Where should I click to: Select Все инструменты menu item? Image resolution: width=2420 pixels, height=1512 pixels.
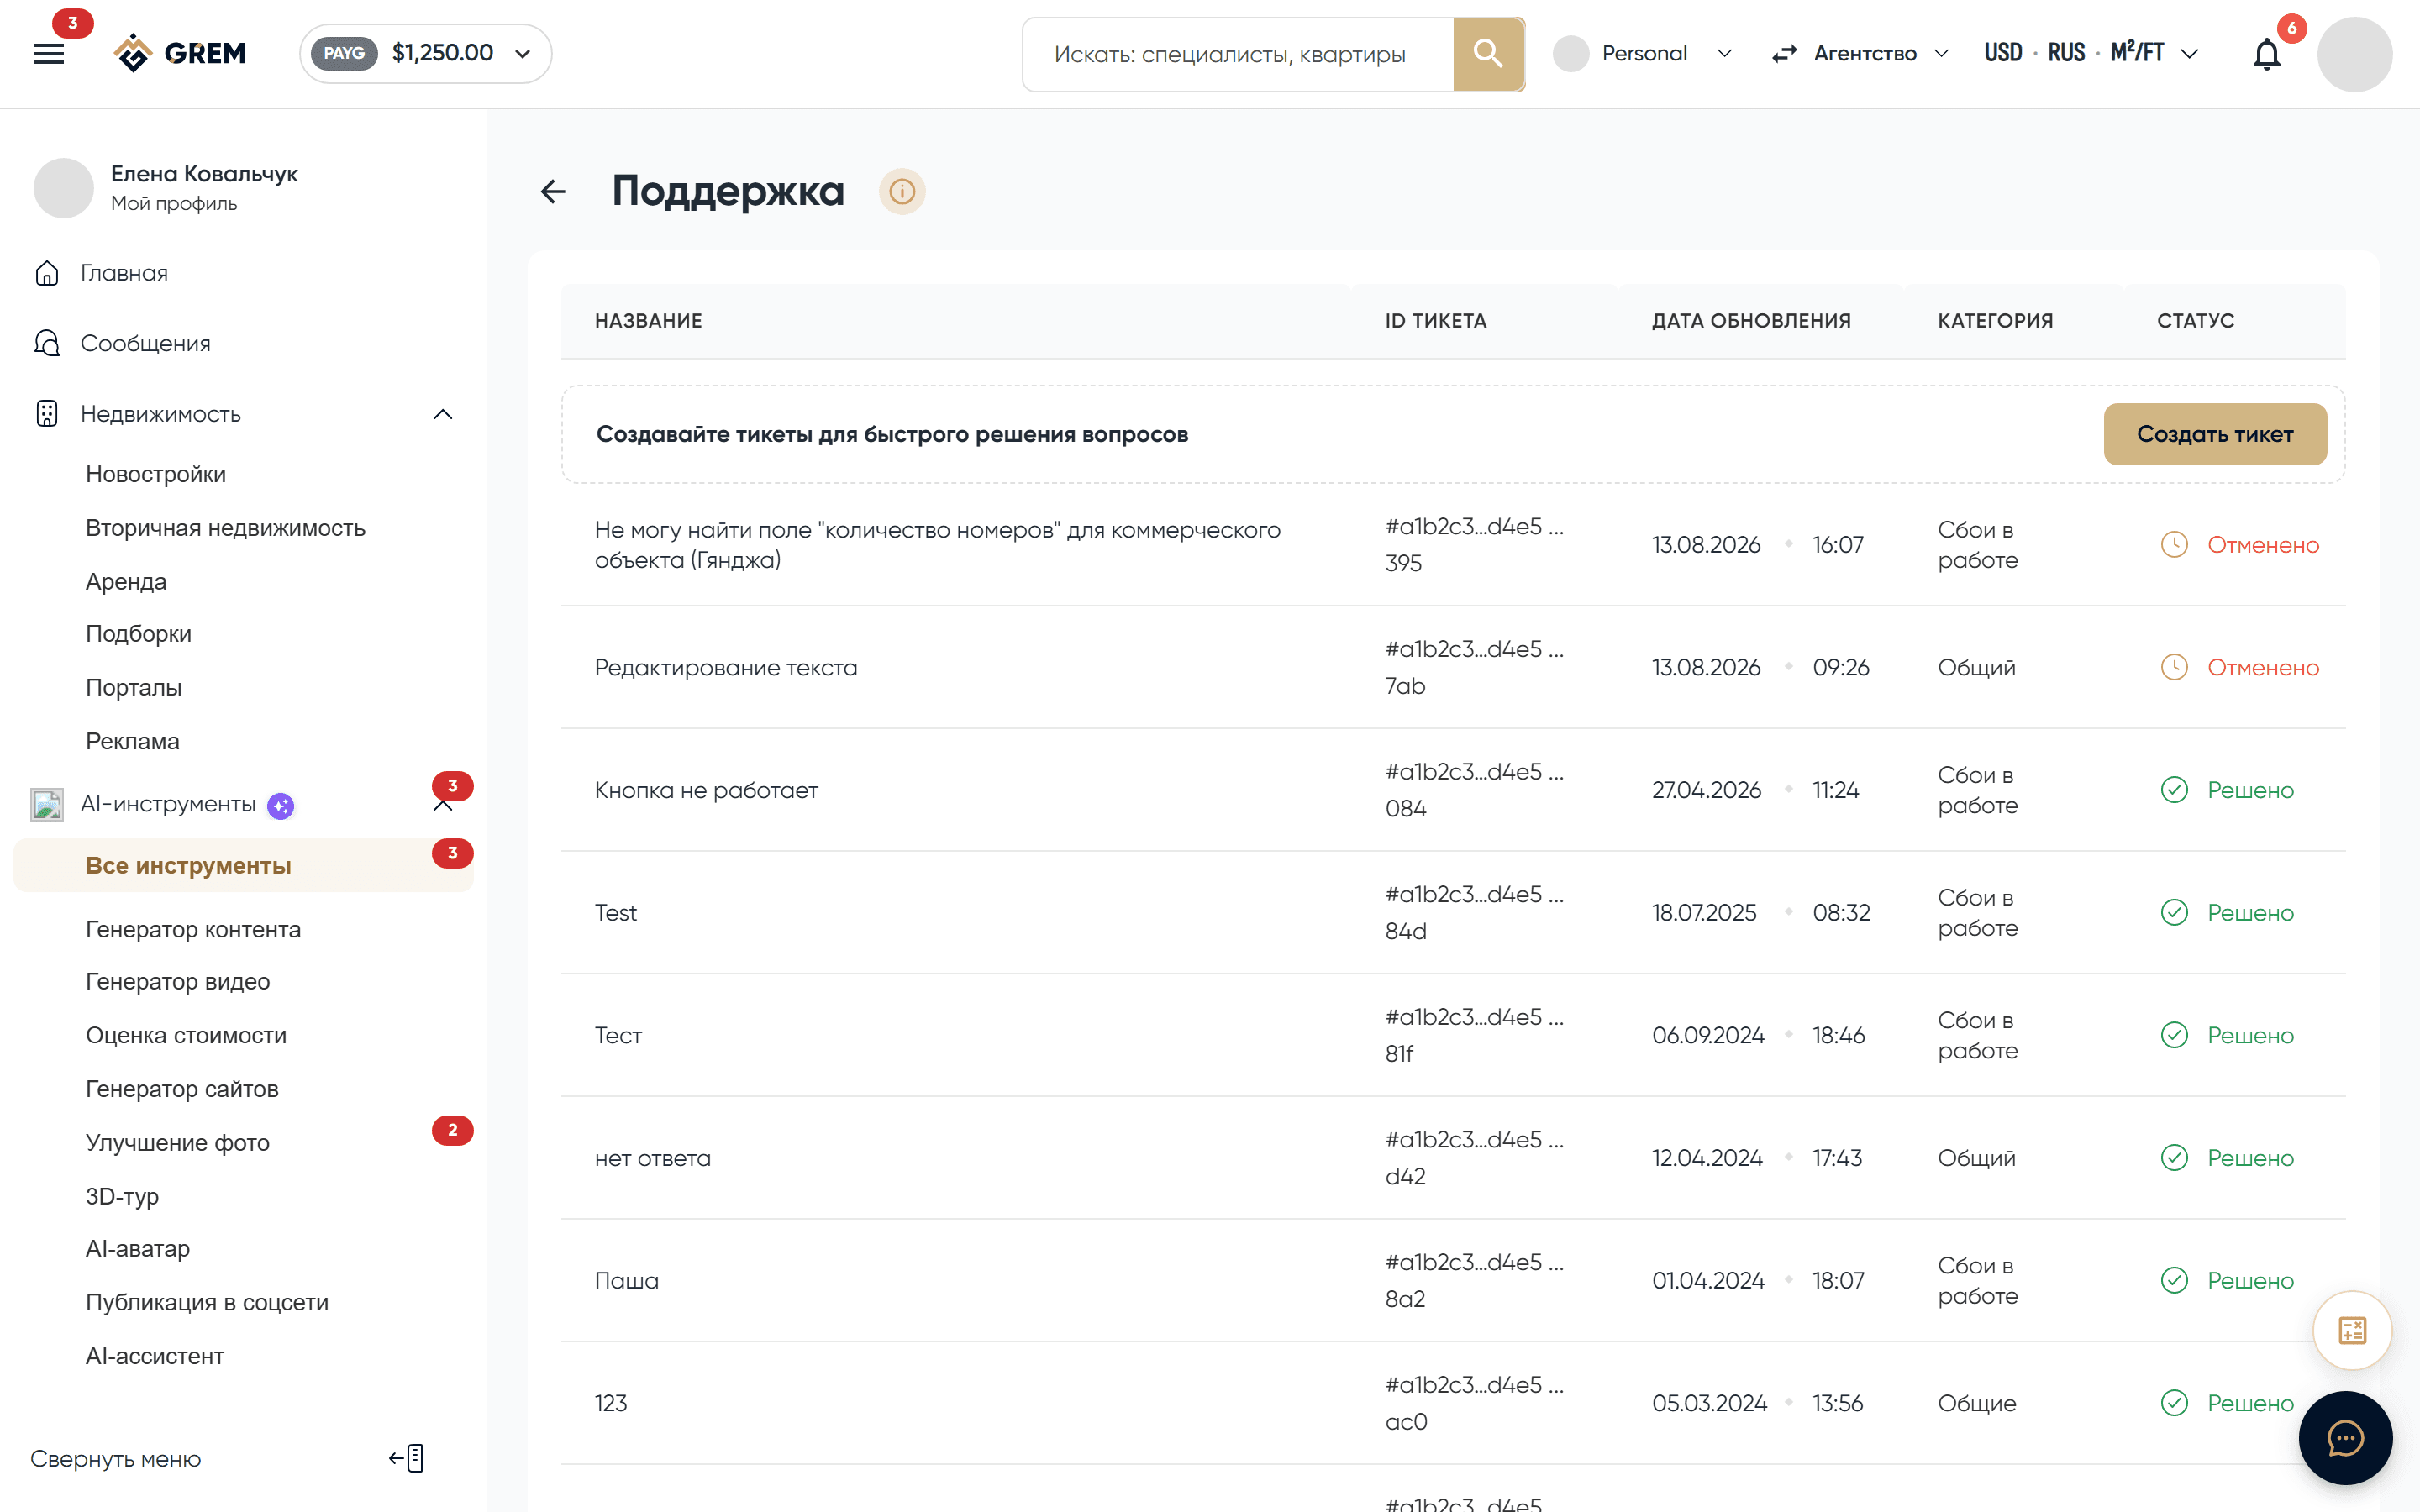click(x=243, y=865)
